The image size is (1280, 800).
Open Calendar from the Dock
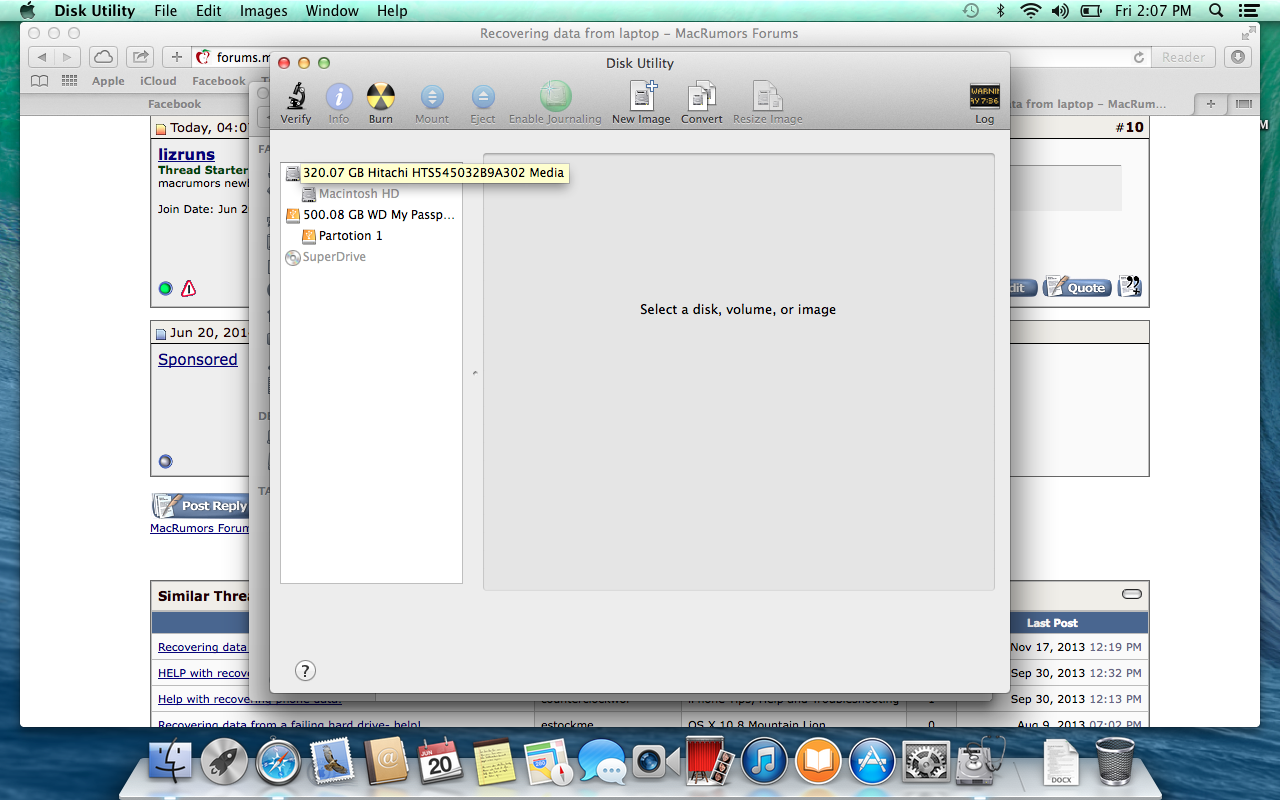440,763
